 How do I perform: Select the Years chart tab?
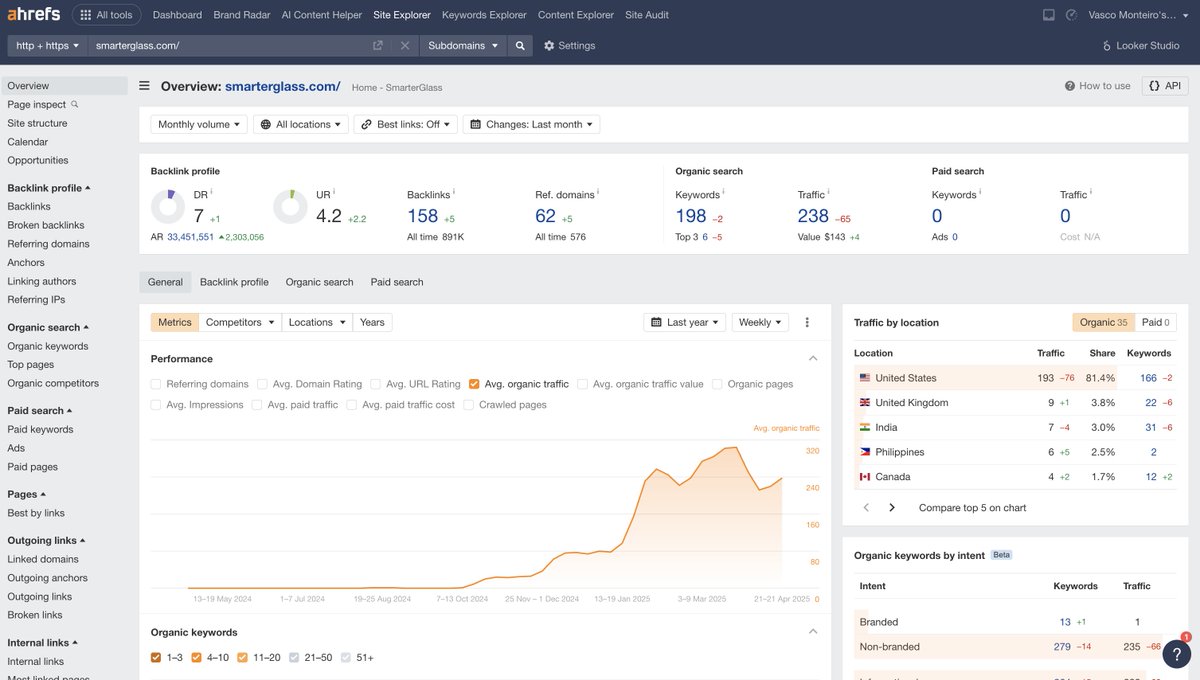(x=372, y=322)
